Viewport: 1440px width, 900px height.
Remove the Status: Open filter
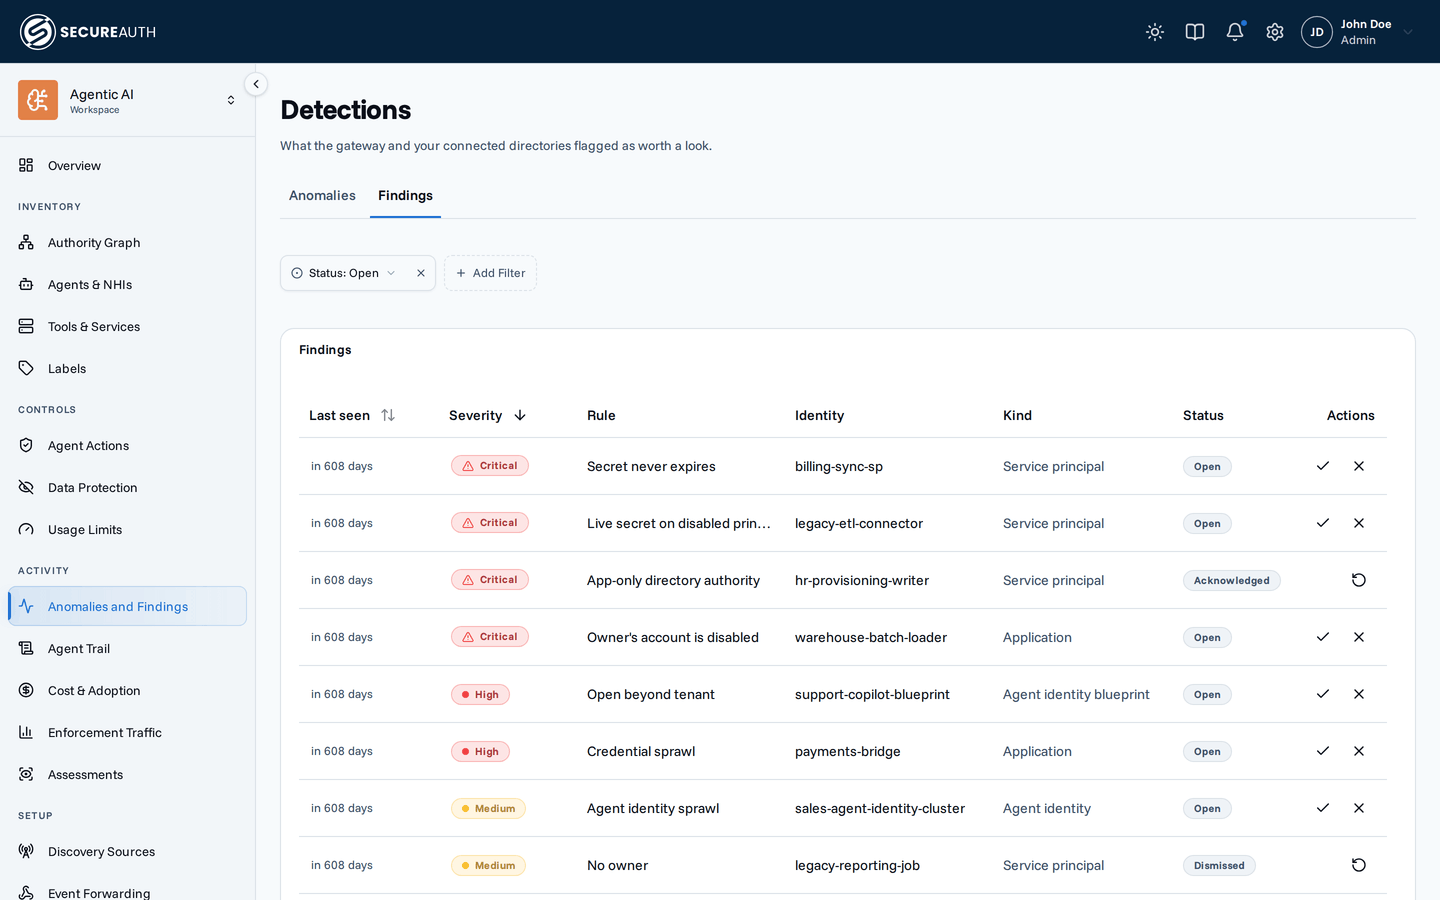421,273
